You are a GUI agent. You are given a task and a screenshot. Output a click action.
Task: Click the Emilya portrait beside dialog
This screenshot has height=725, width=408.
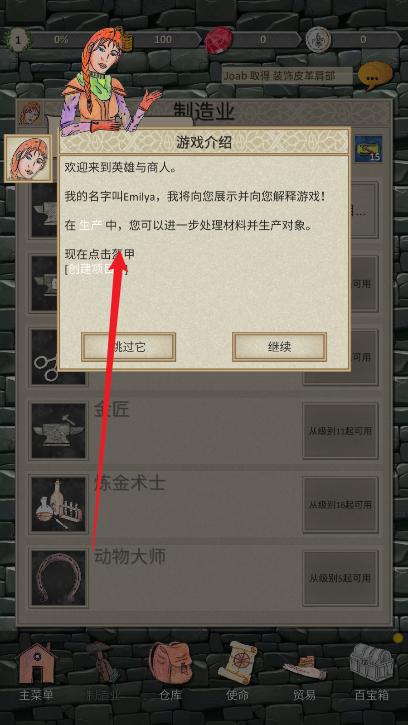click(28, 159)
